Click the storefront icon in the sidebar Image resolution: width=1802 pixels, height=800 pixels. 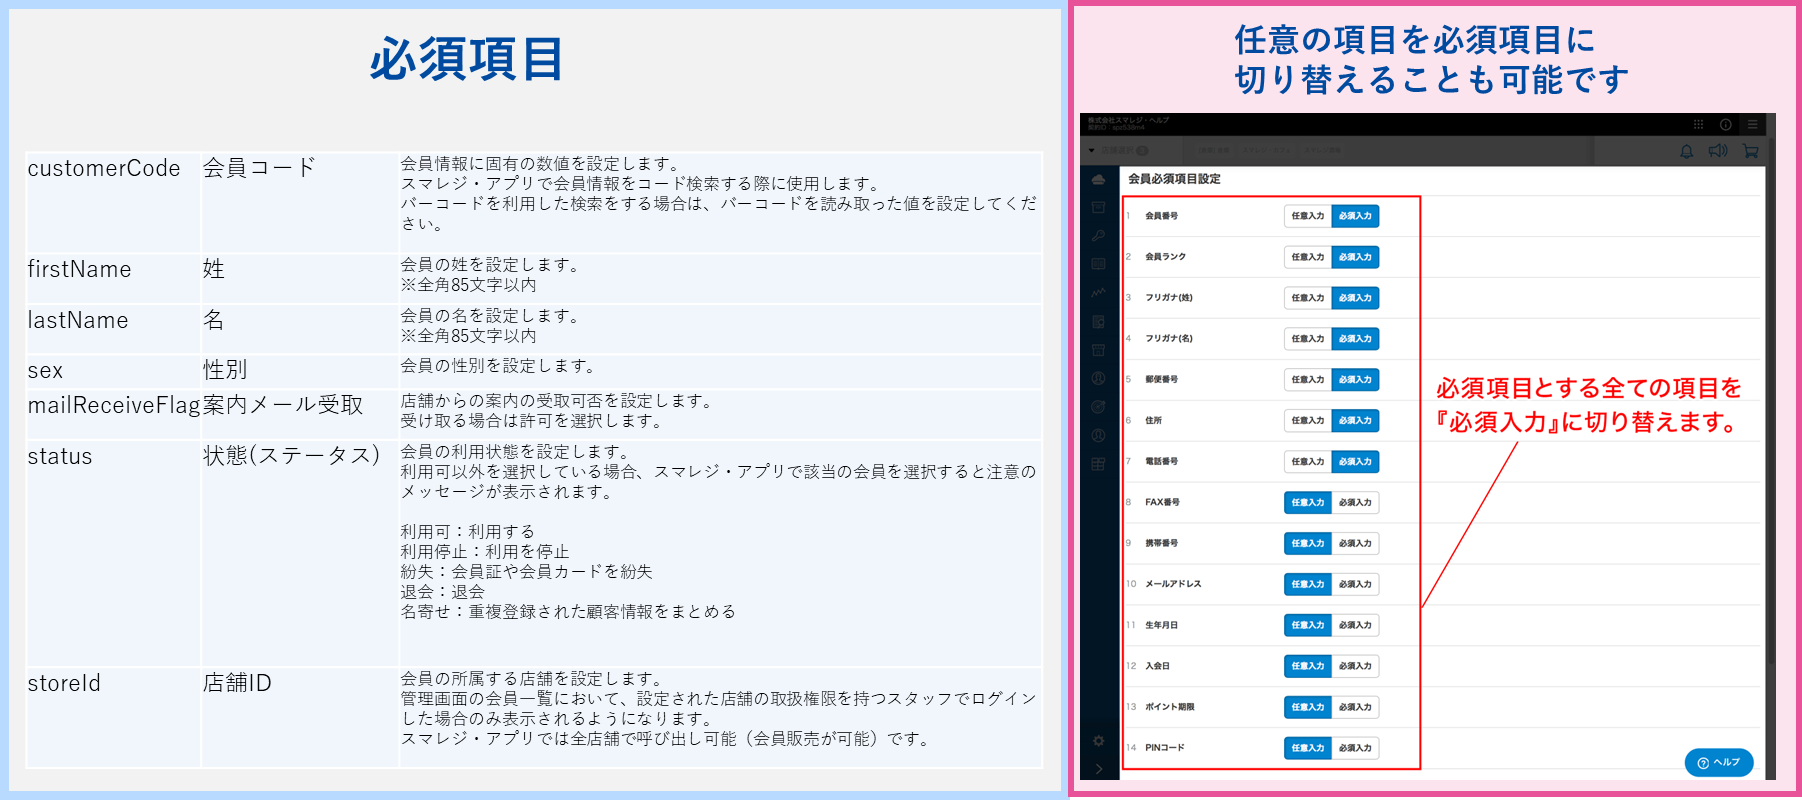[x=1098, y=350]
